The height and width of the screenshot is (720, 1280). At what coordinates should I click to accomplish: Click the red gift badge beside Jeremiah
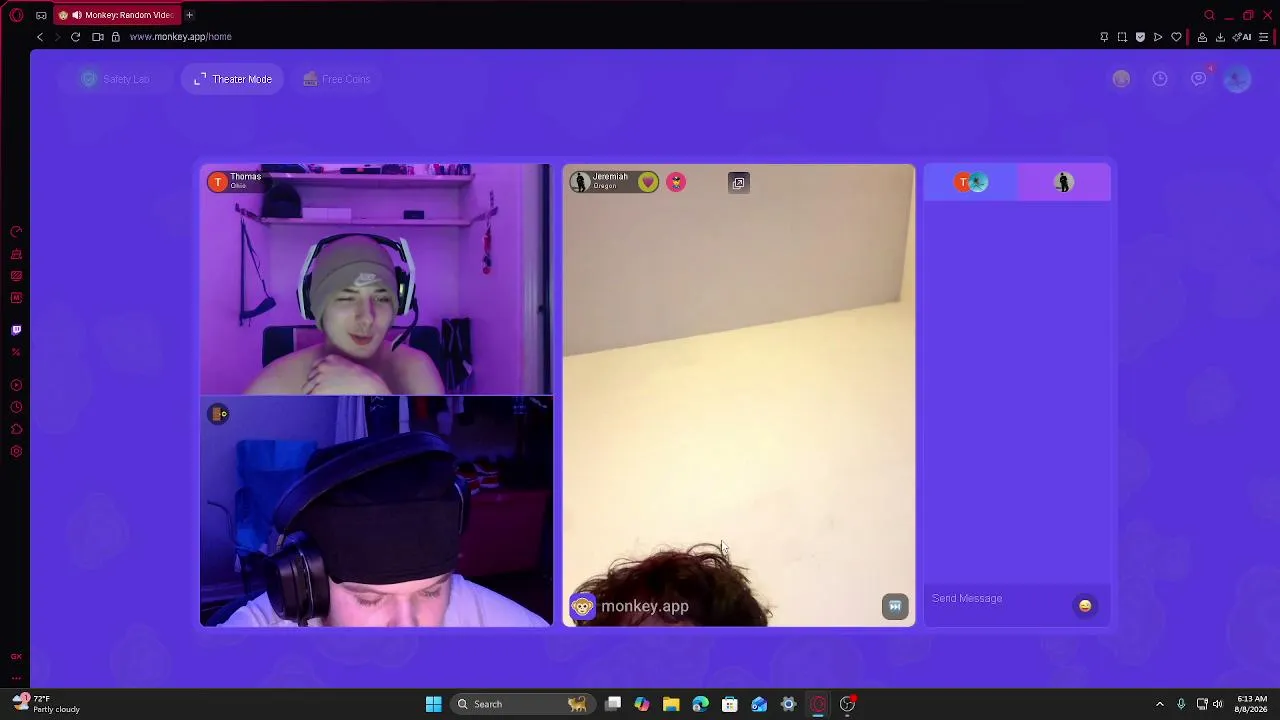click(676, 182)
